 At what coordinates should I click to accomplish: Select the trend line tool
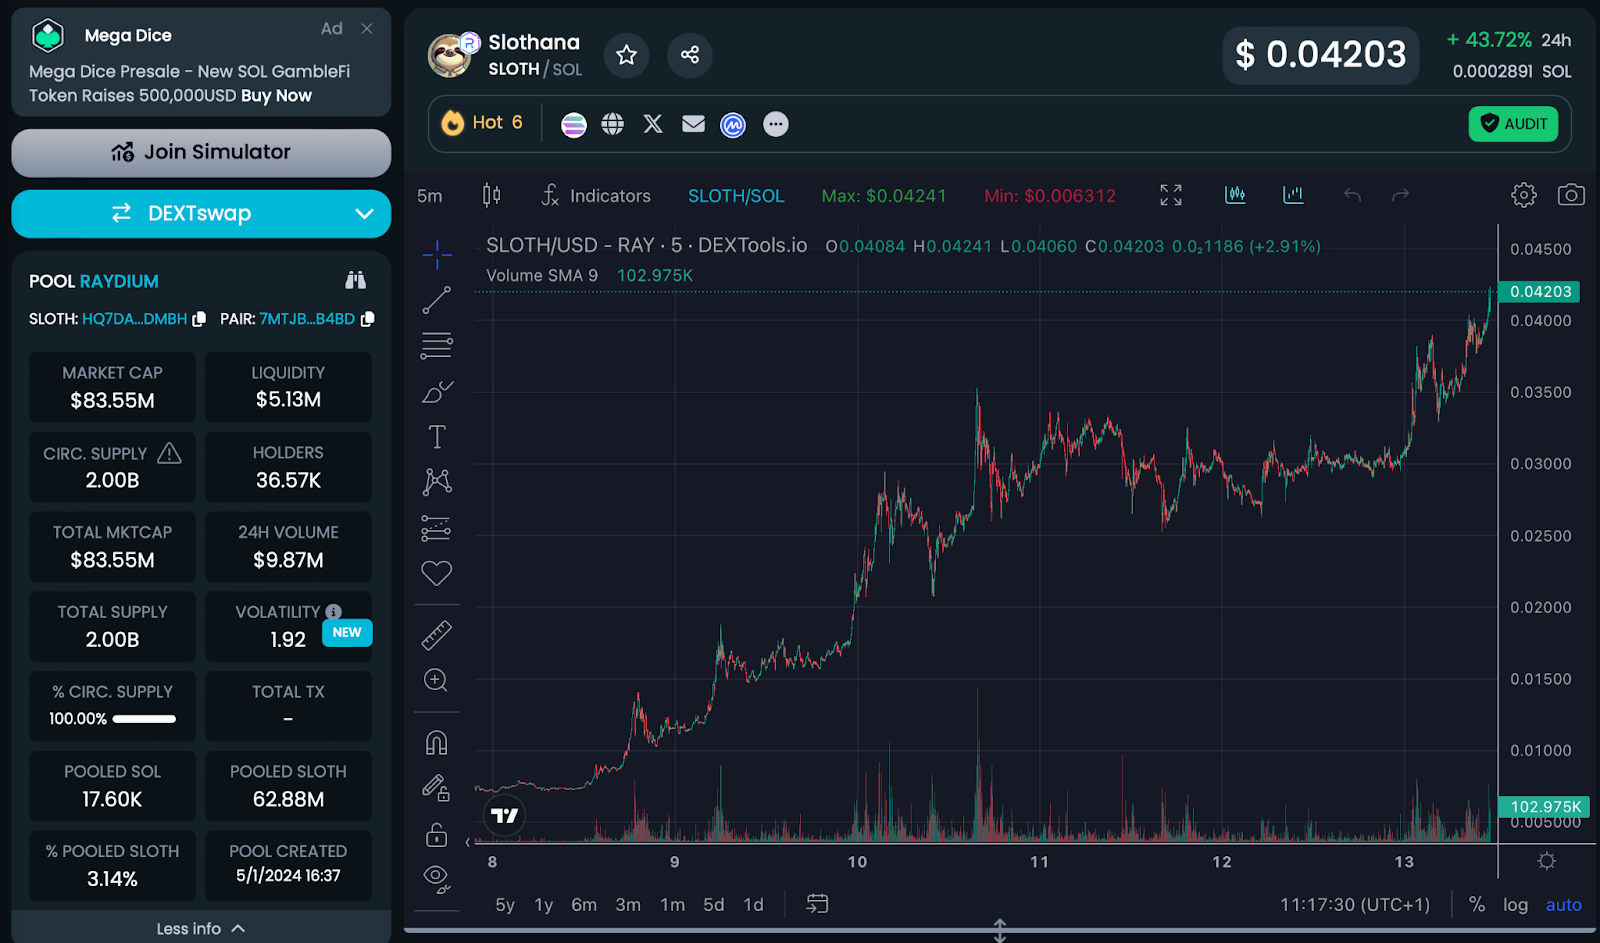click(437, 300)
